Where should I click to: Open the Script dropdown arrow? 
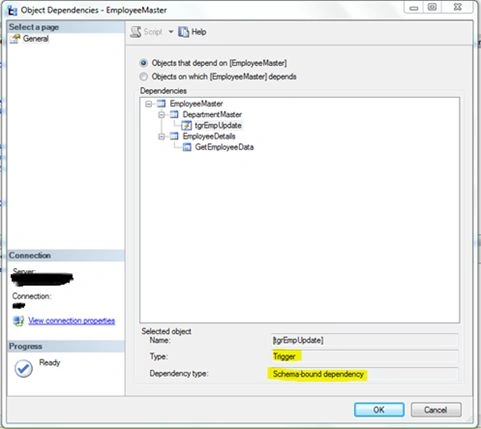(171, 32)
